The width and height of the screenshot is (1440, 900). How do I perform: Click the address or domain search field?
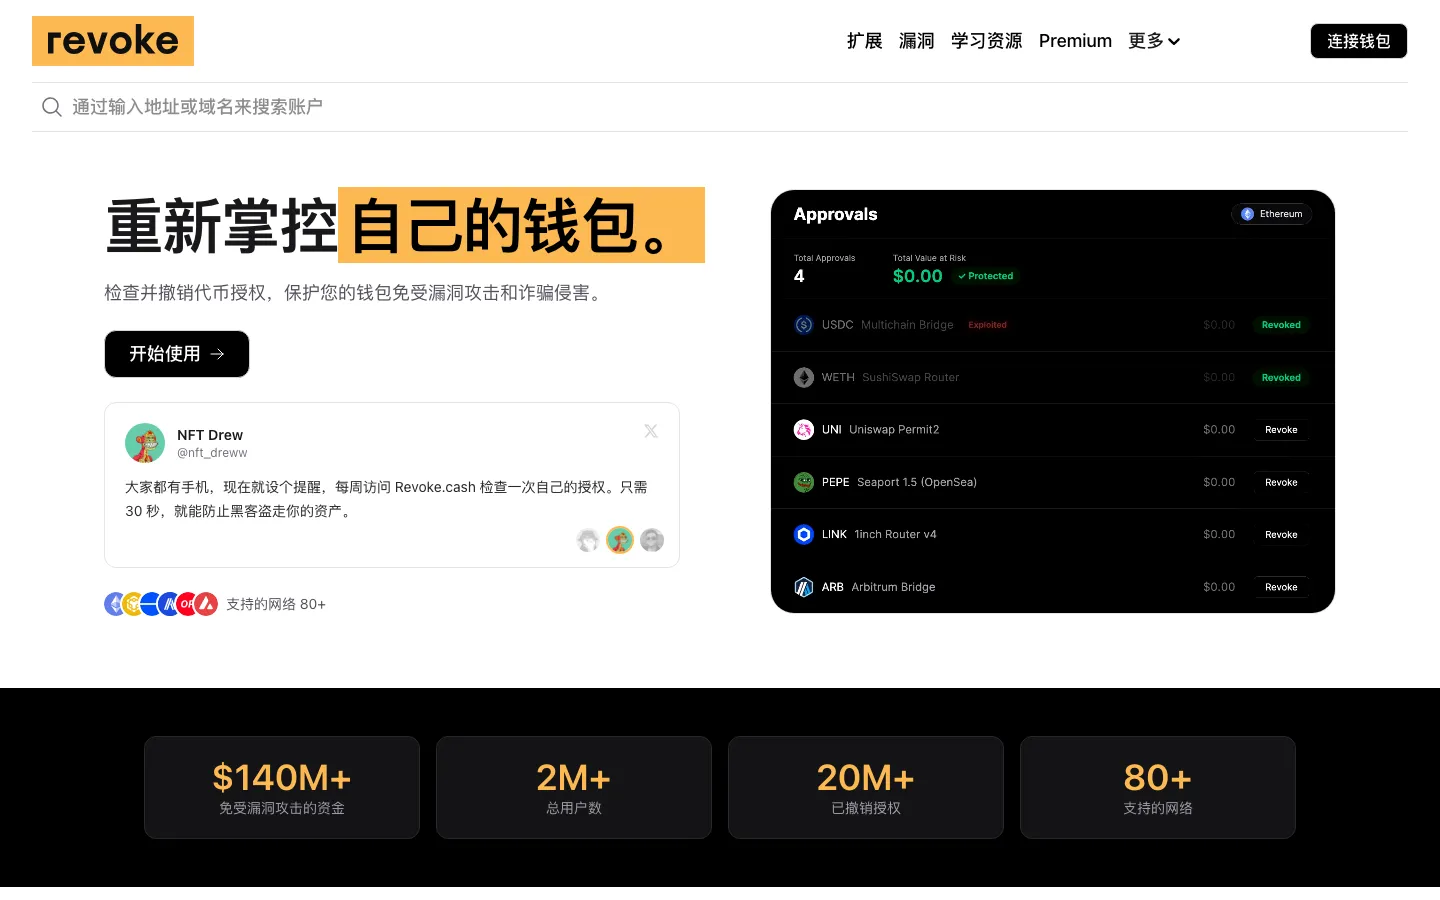click(x=720, y=107)
